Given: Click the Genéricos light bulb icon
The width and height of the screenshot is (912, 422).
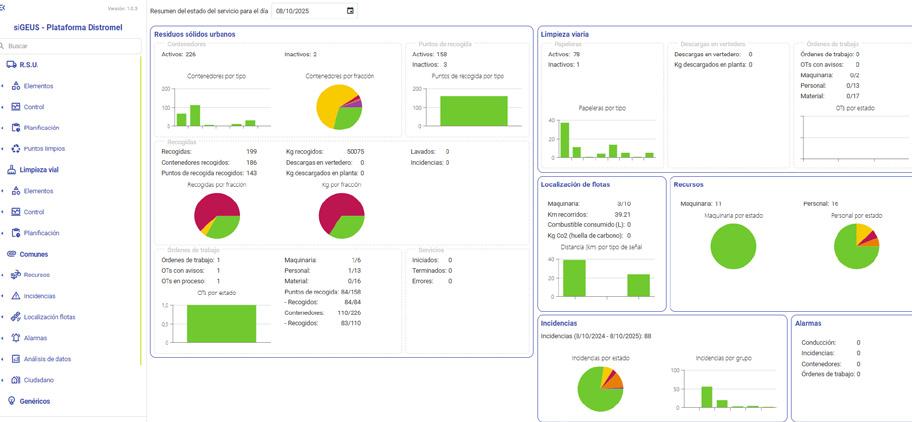Looking at the screenshot, I should click(11, 401).
